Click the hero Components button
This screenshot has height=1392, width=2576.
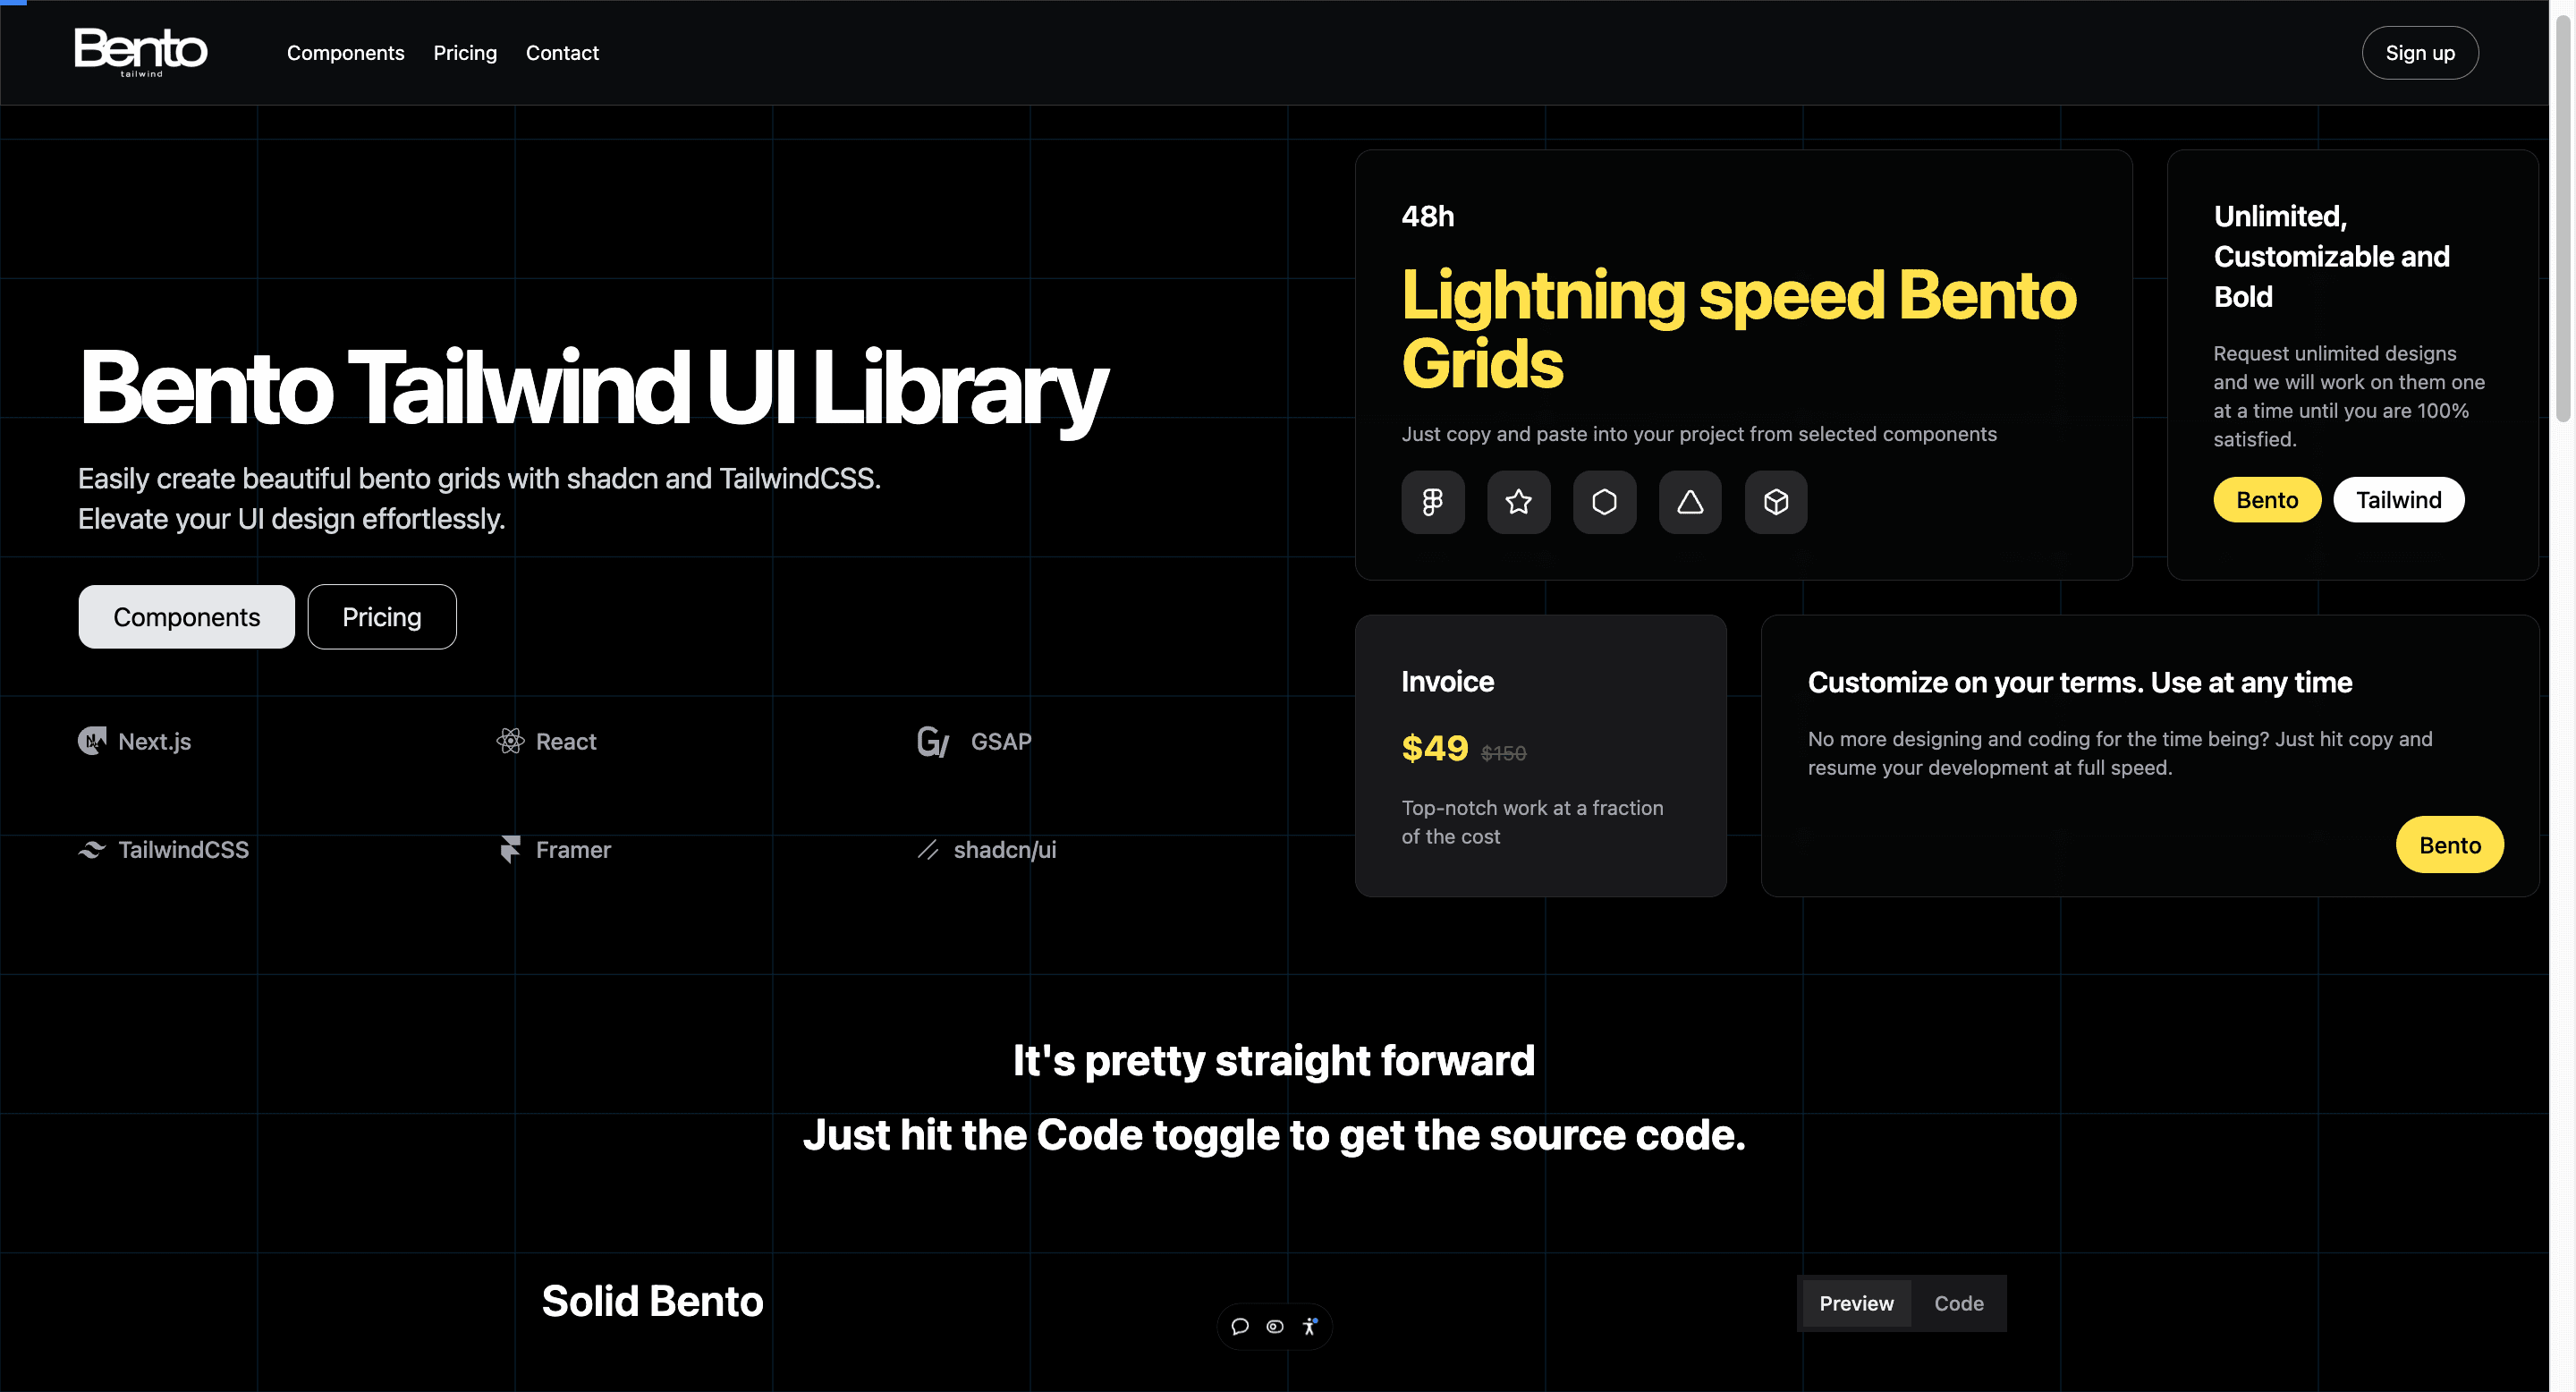point(186,617)
